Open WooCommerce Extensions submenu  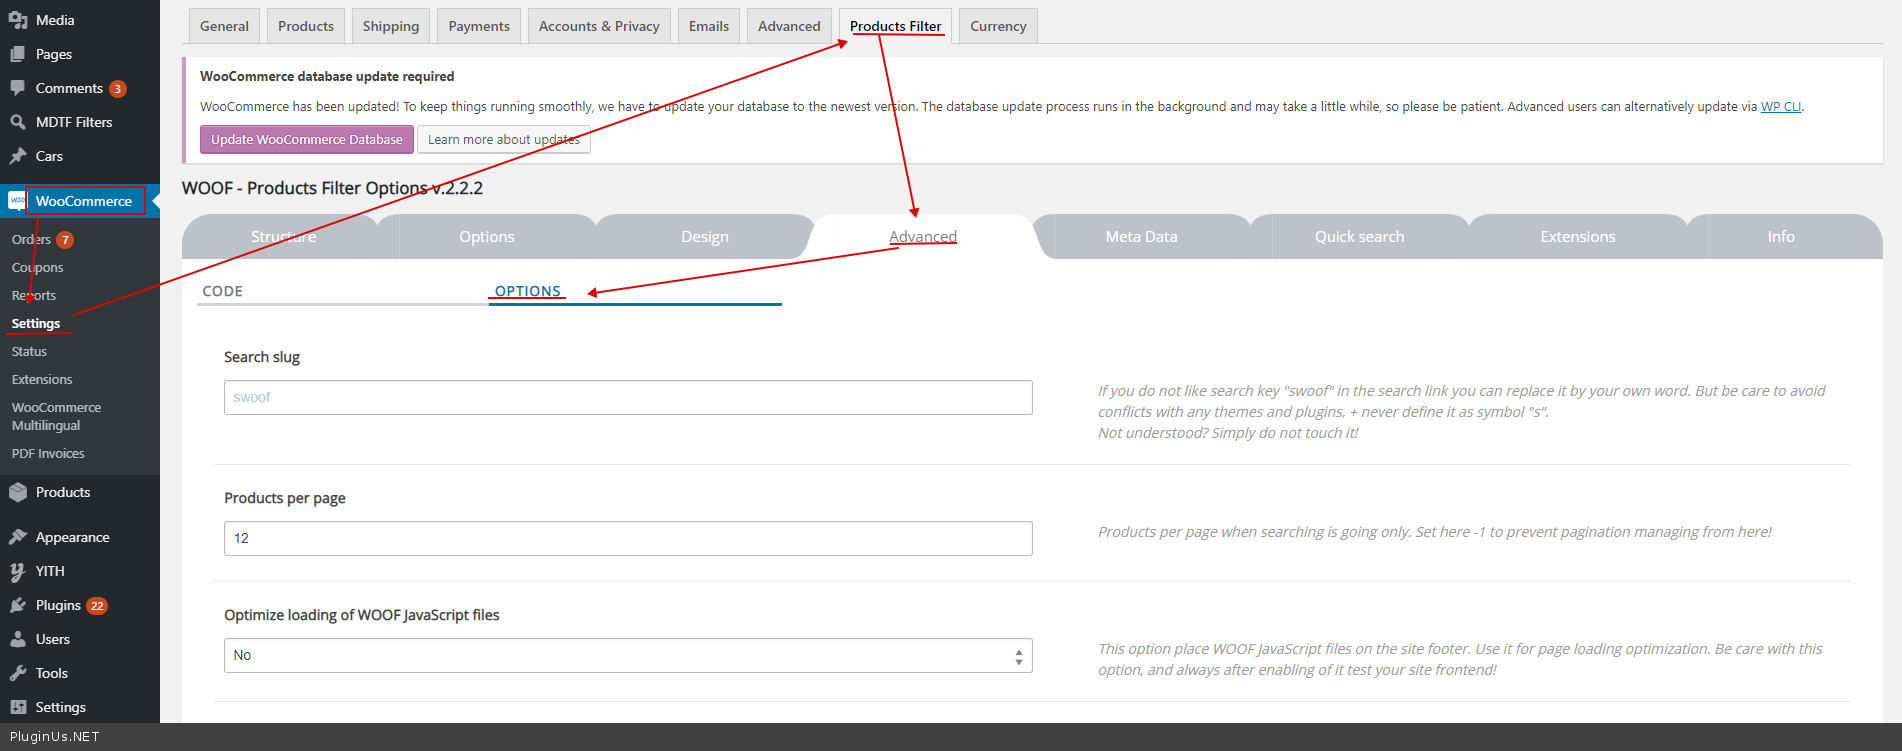tap(42, 379)
